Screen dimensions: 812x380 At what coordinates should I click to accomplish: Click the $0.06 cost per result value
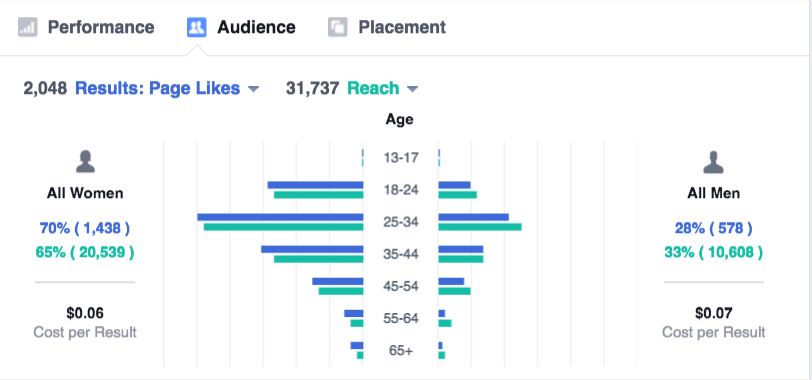85,313
